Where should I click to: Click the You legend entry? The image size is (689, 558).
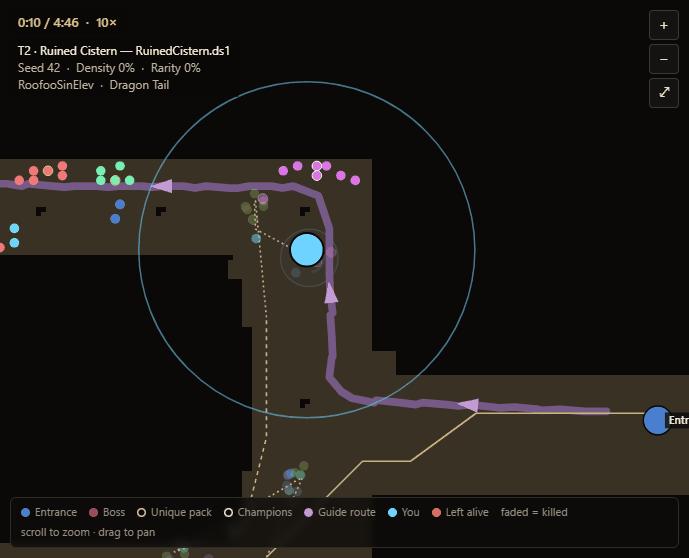pos(404,512)
